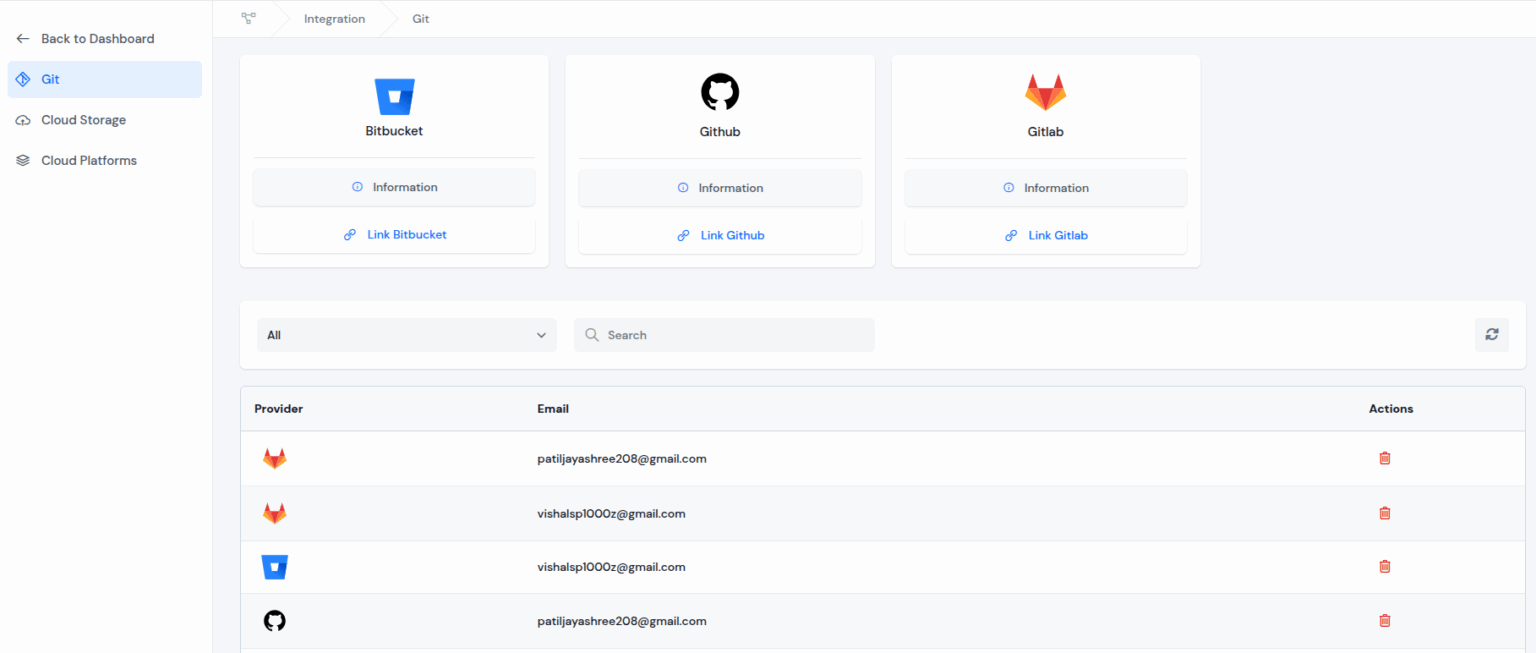Image resolution: width=1536 pixels, height=653 pixels.
Task: Click the Github card title text
Action: (x=720, y=132)
